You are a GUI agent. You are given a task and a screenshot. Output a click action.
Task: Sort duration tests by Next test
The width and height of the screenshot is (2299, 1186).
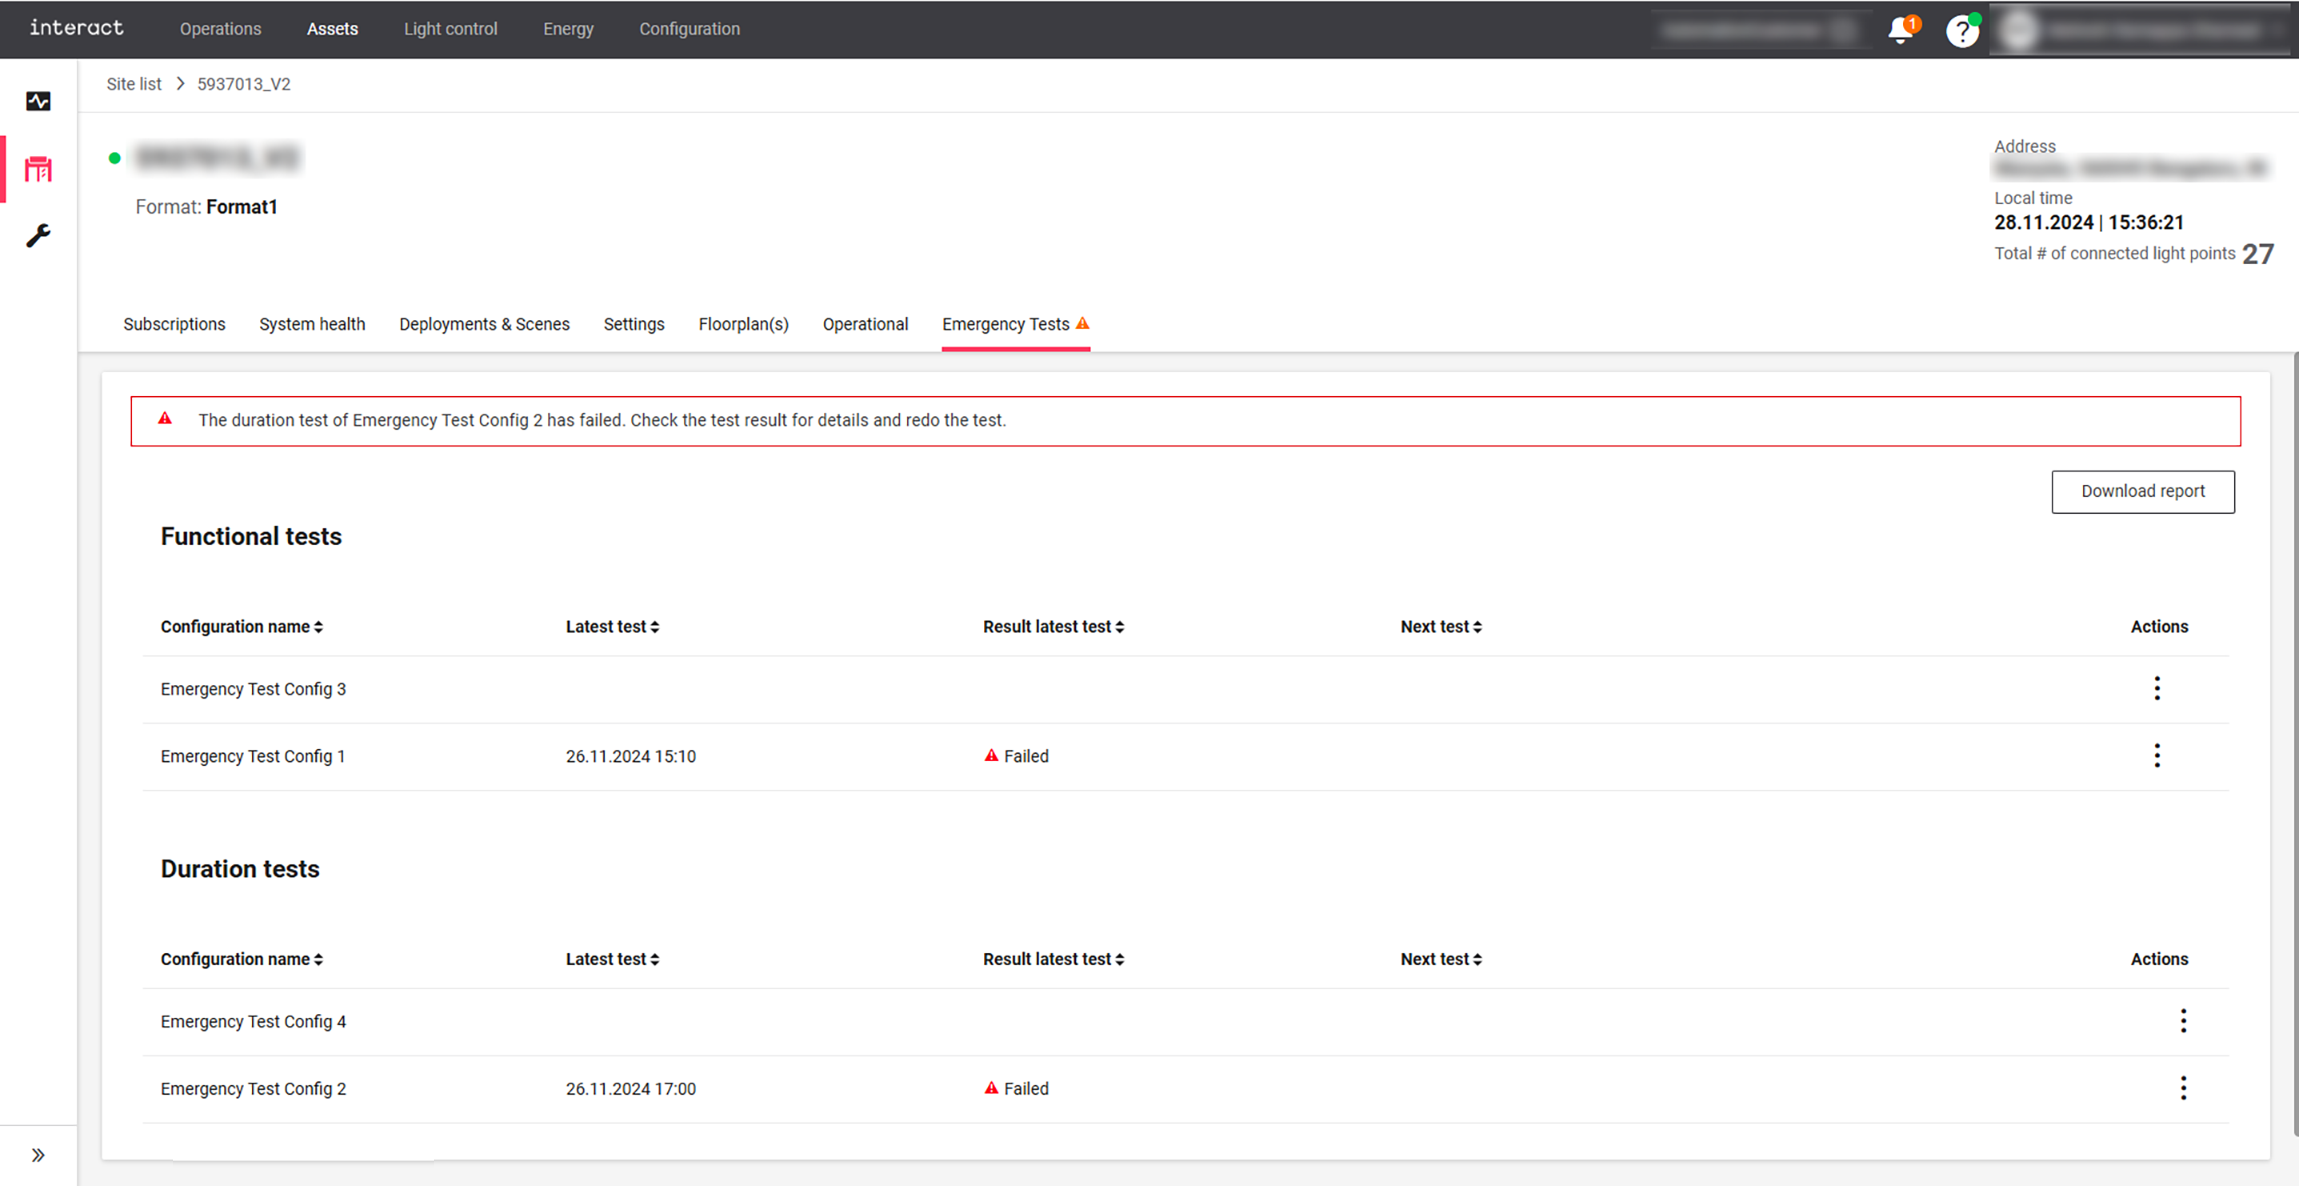1440,959
